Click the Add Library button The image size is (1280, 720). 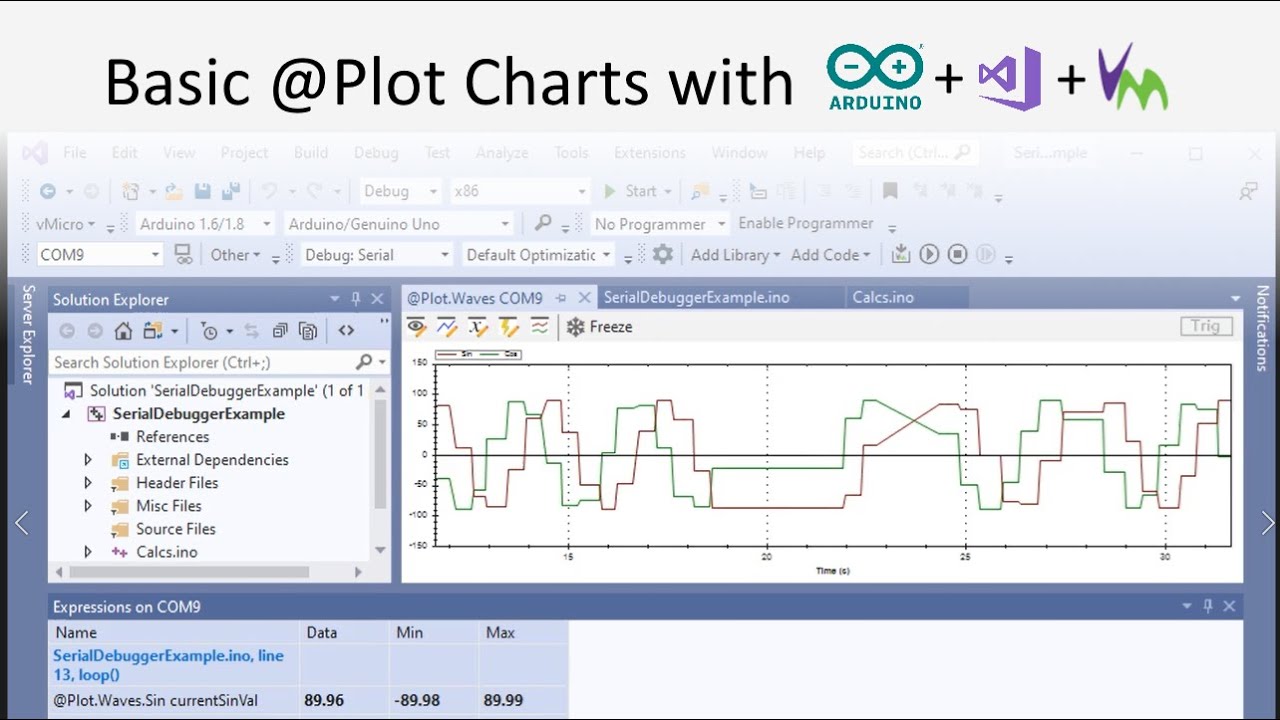click(x=735, y=255)
